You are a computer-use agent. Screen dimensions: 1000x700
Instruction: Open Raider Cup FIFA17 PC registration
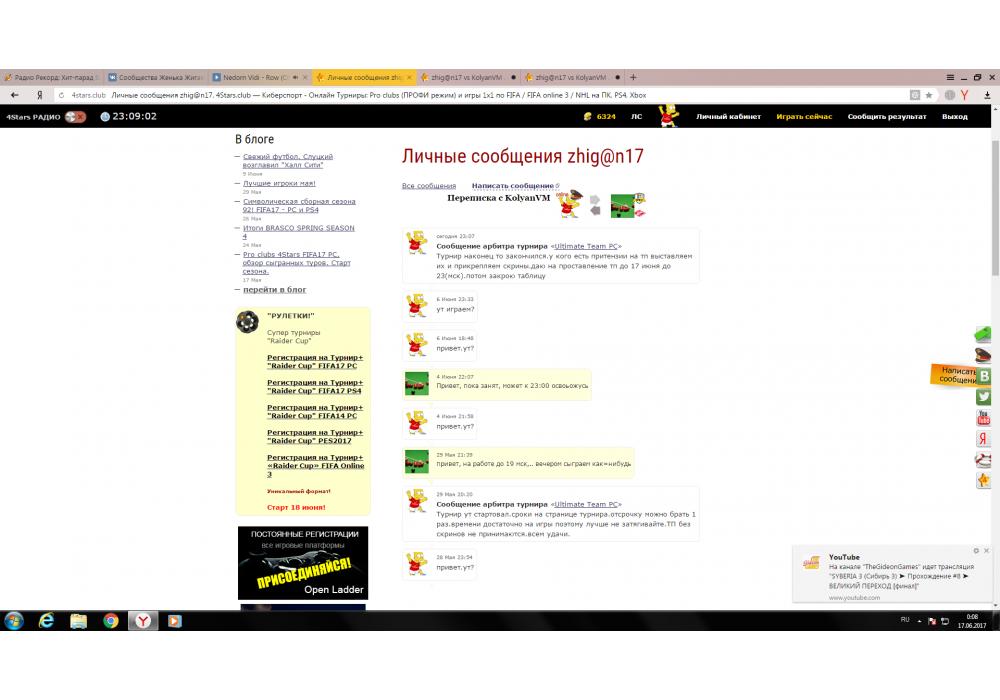tap(315, 361)
